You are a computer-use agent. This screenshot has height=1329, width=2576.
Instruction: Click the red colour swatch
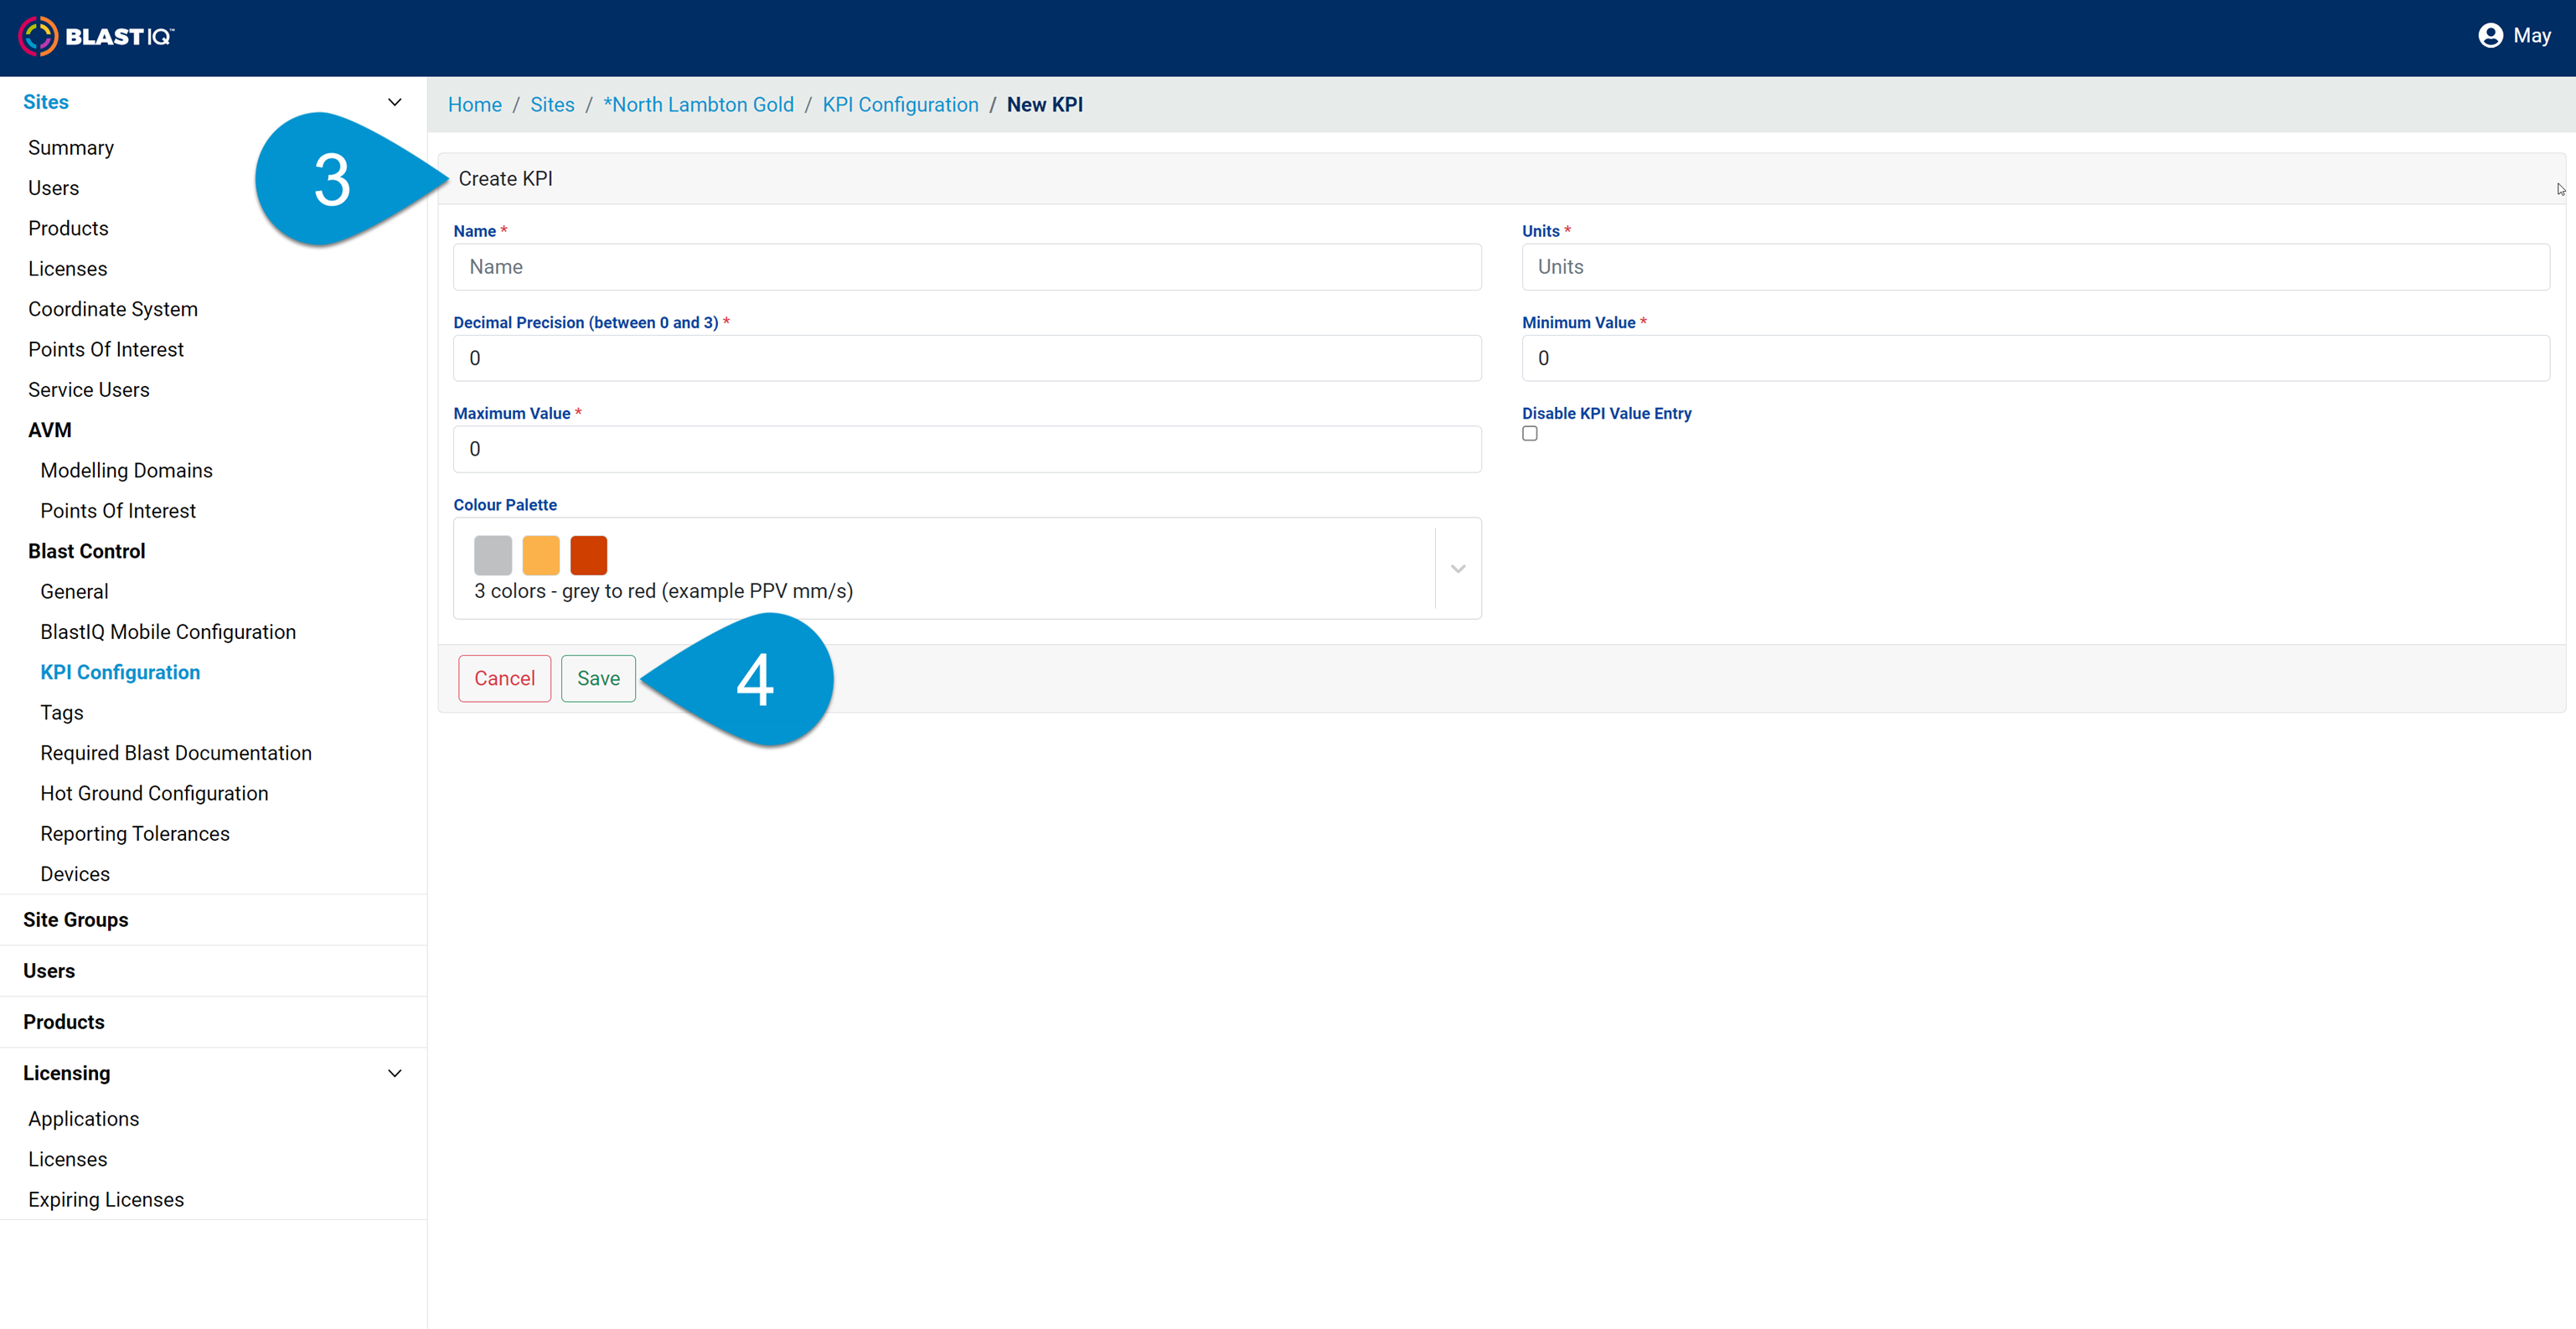[589, 555]
